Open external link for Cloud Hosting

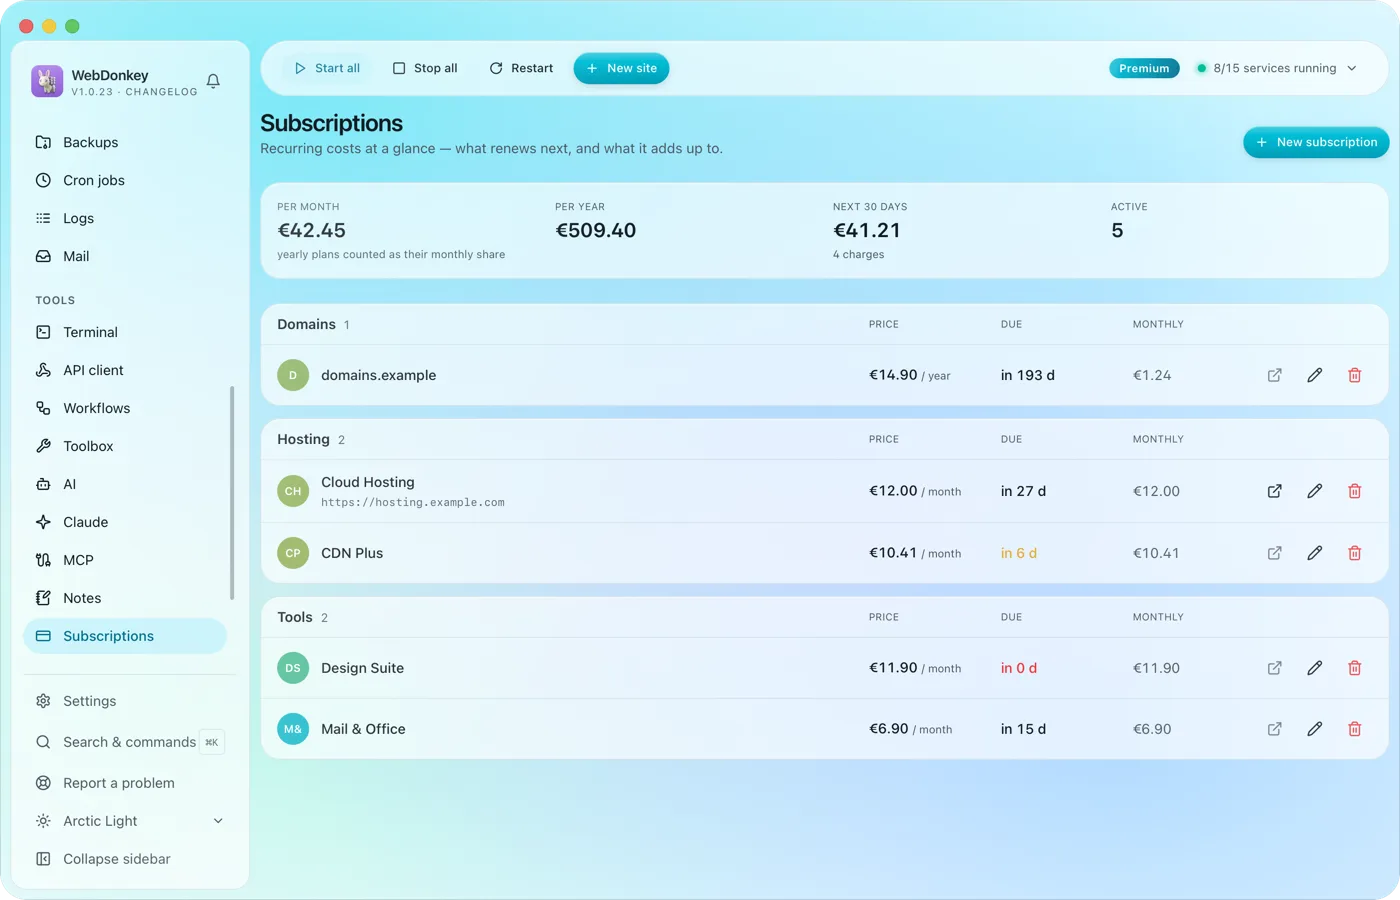coord(1275,491)
